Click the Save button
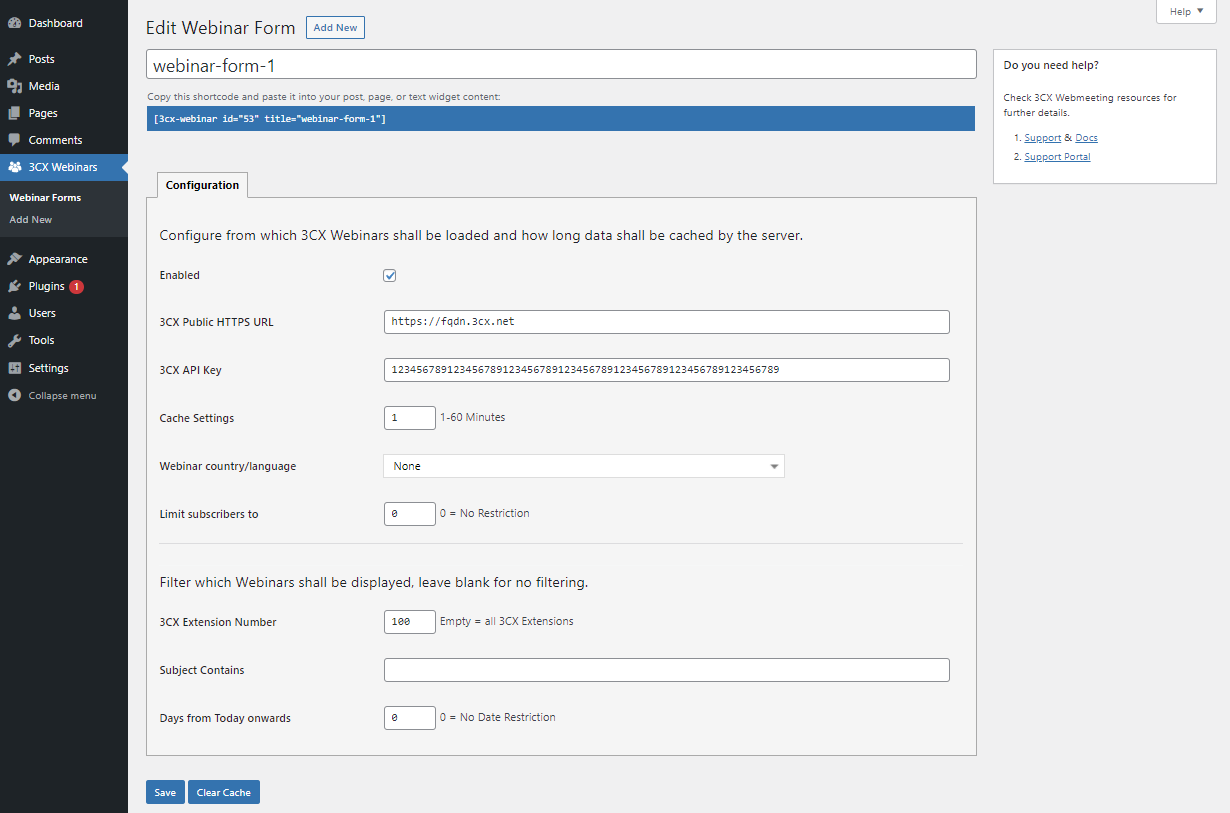This screenshot has height=813, width=1230. tap(165, 792)
